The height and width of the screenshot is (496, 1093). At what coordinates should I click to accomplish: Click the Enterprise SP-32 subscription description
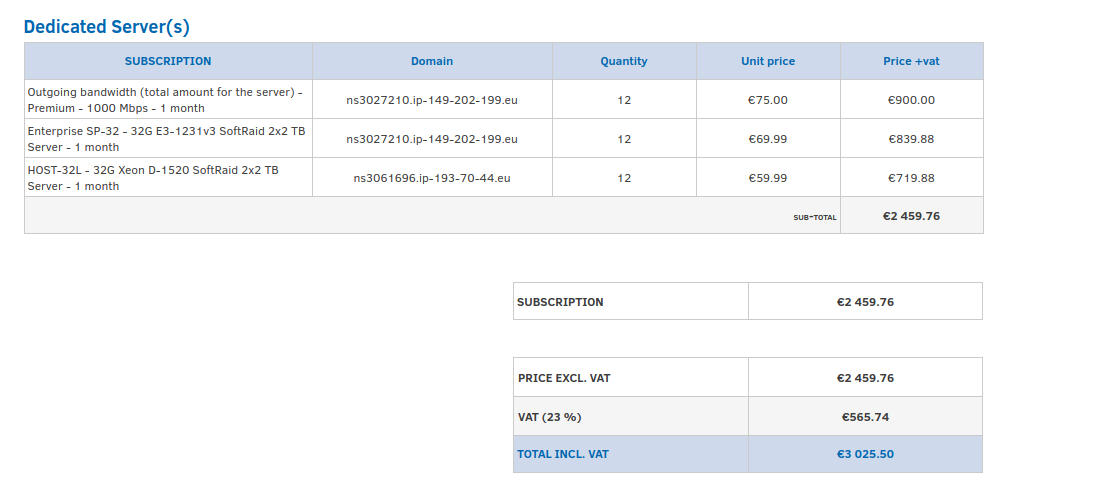(167, 139)
